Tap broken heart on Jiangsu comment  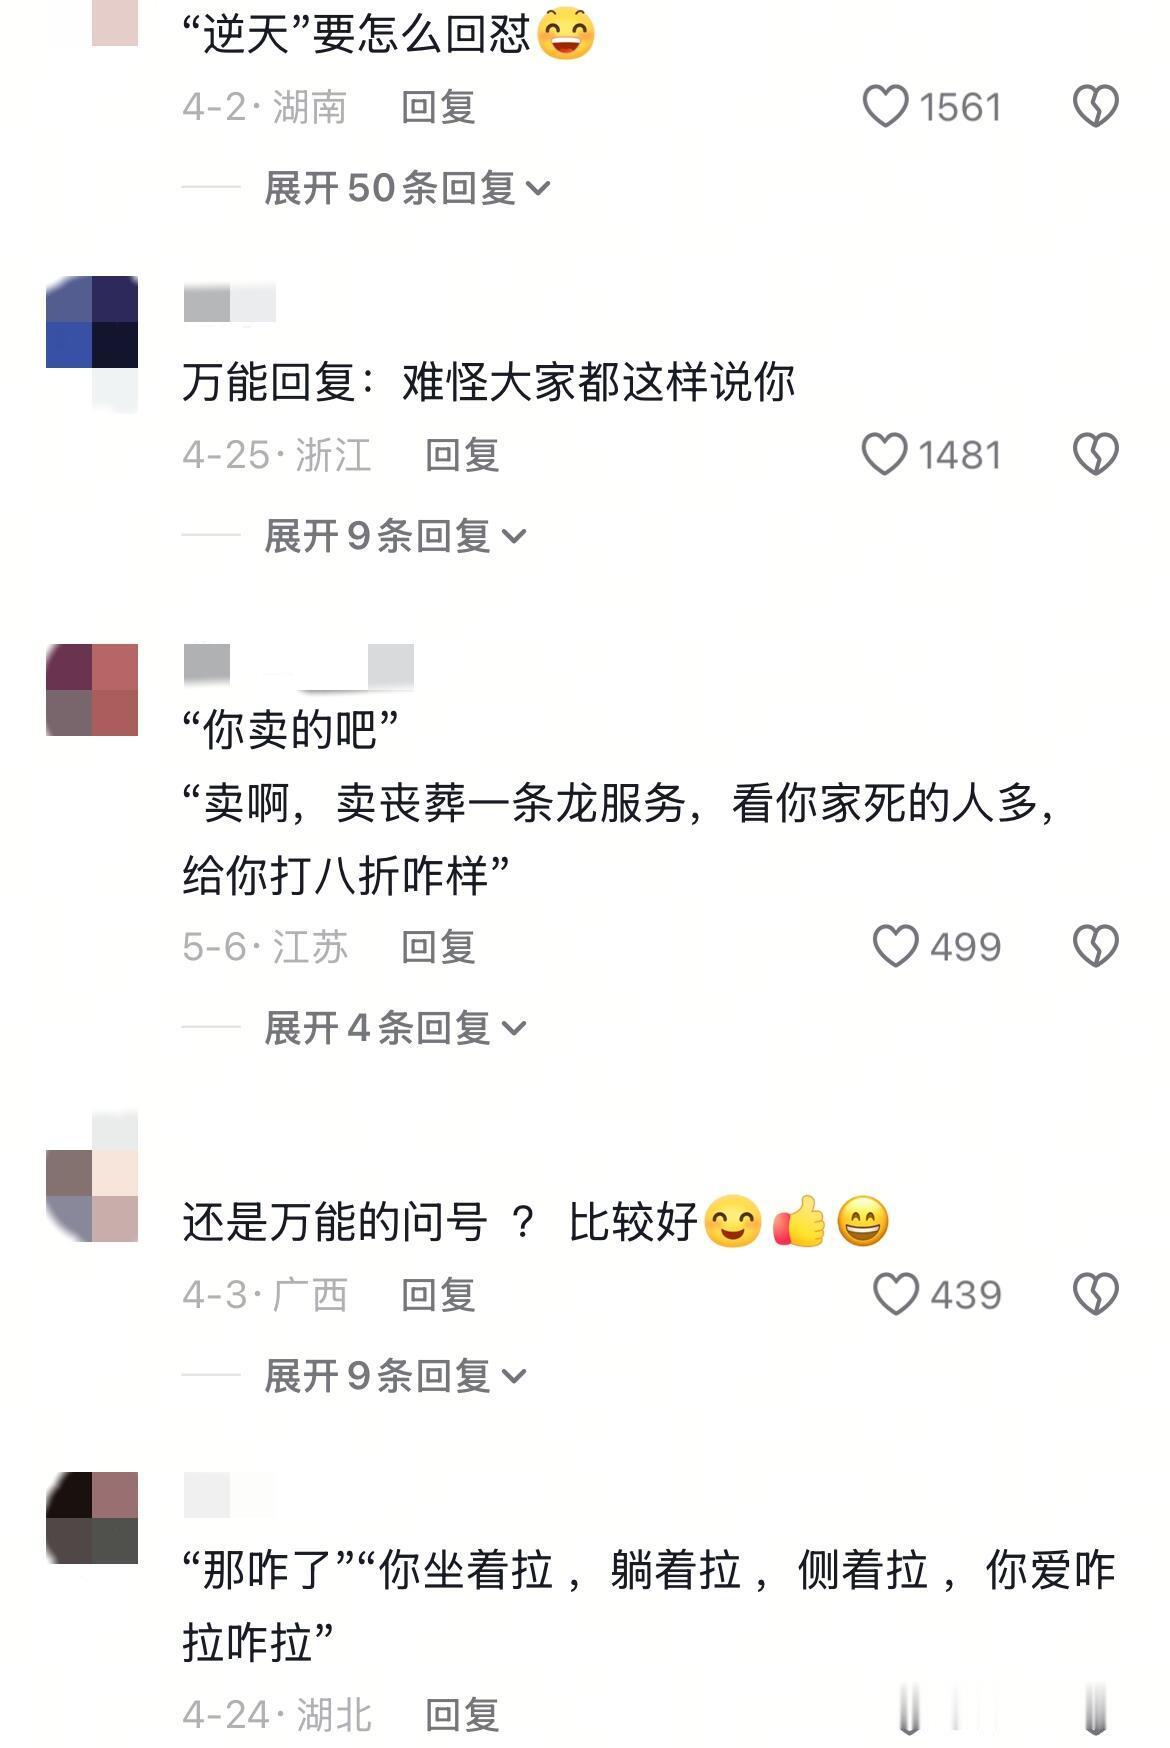(1096, 946)
